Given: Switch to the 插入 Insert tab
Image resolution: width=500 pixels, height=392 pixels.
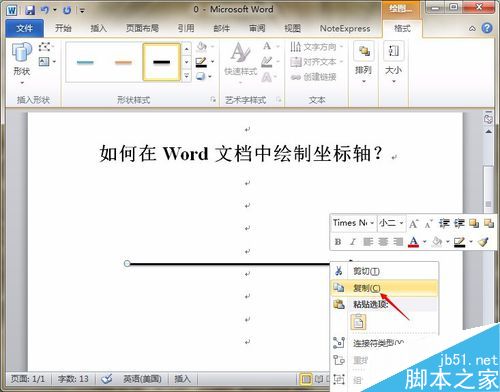Looking at the screenshot, I should coord(99,28).
